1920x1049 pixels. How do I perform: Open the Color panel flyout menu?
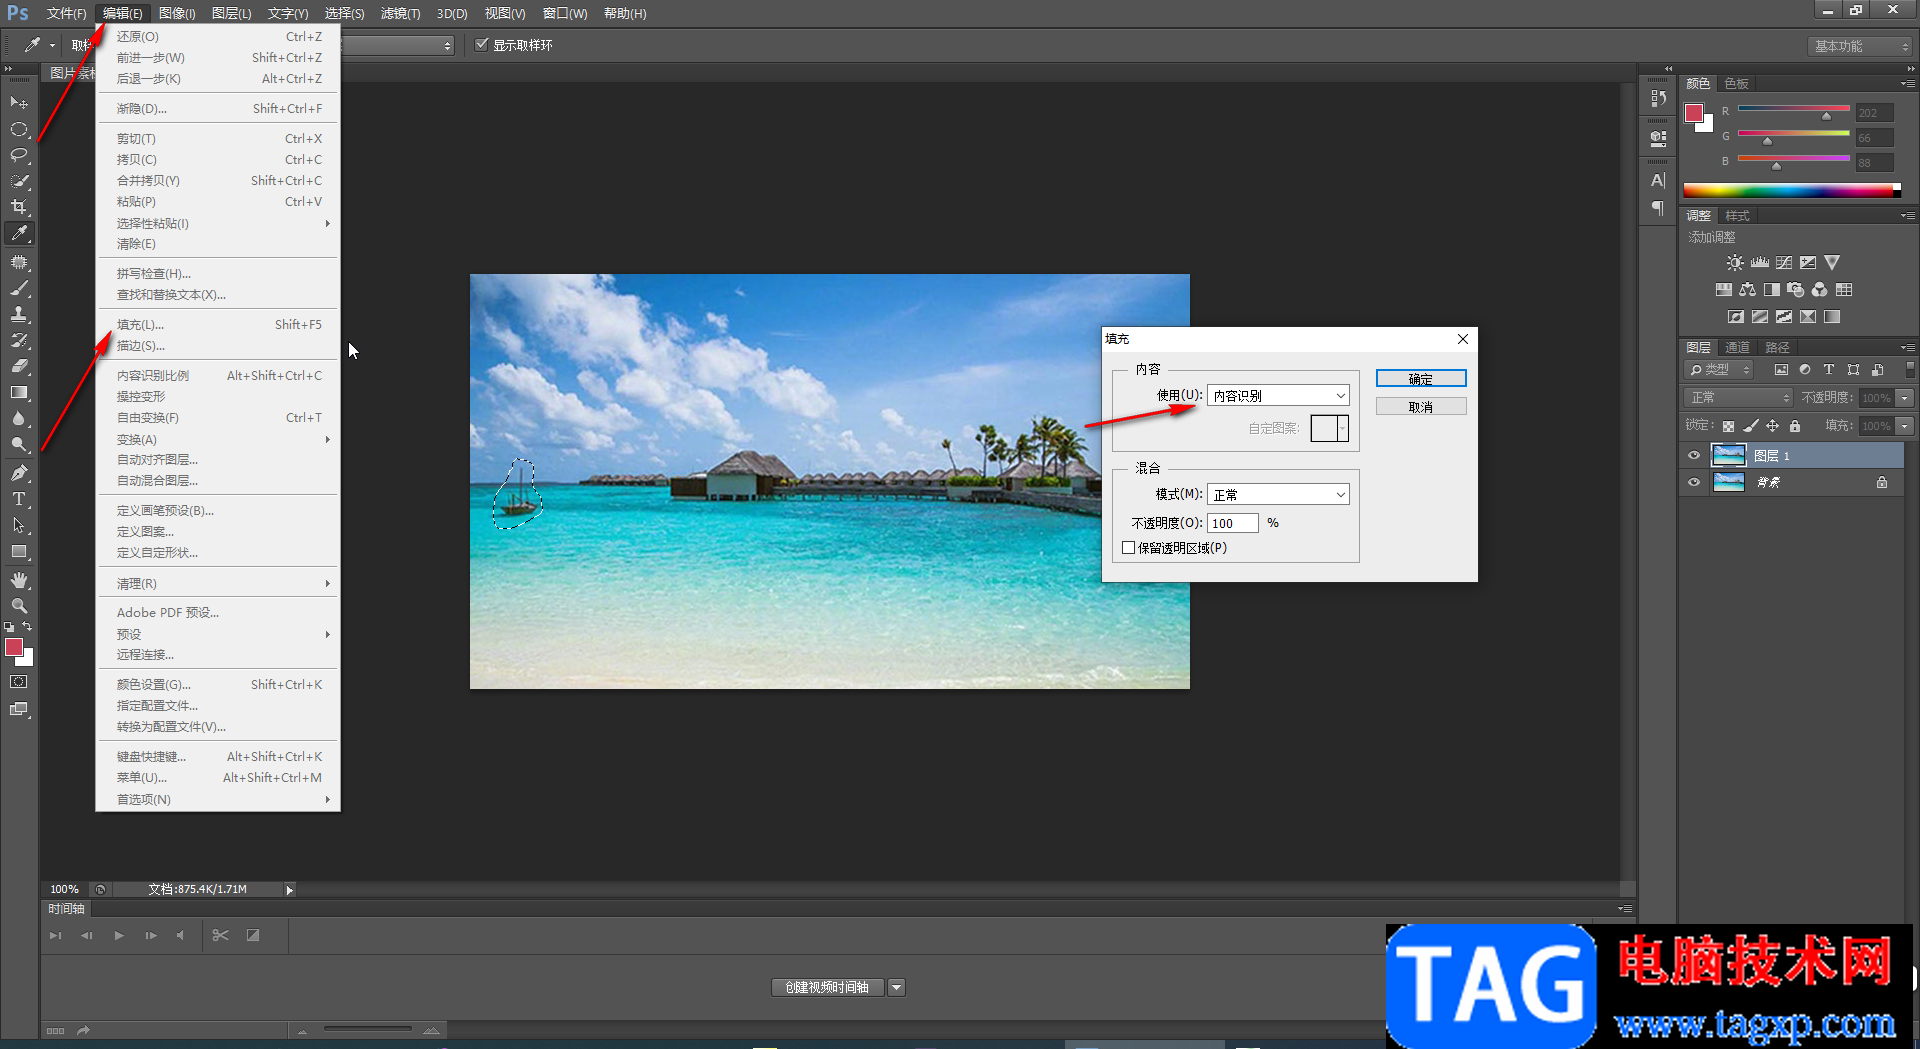[1908, 84]
